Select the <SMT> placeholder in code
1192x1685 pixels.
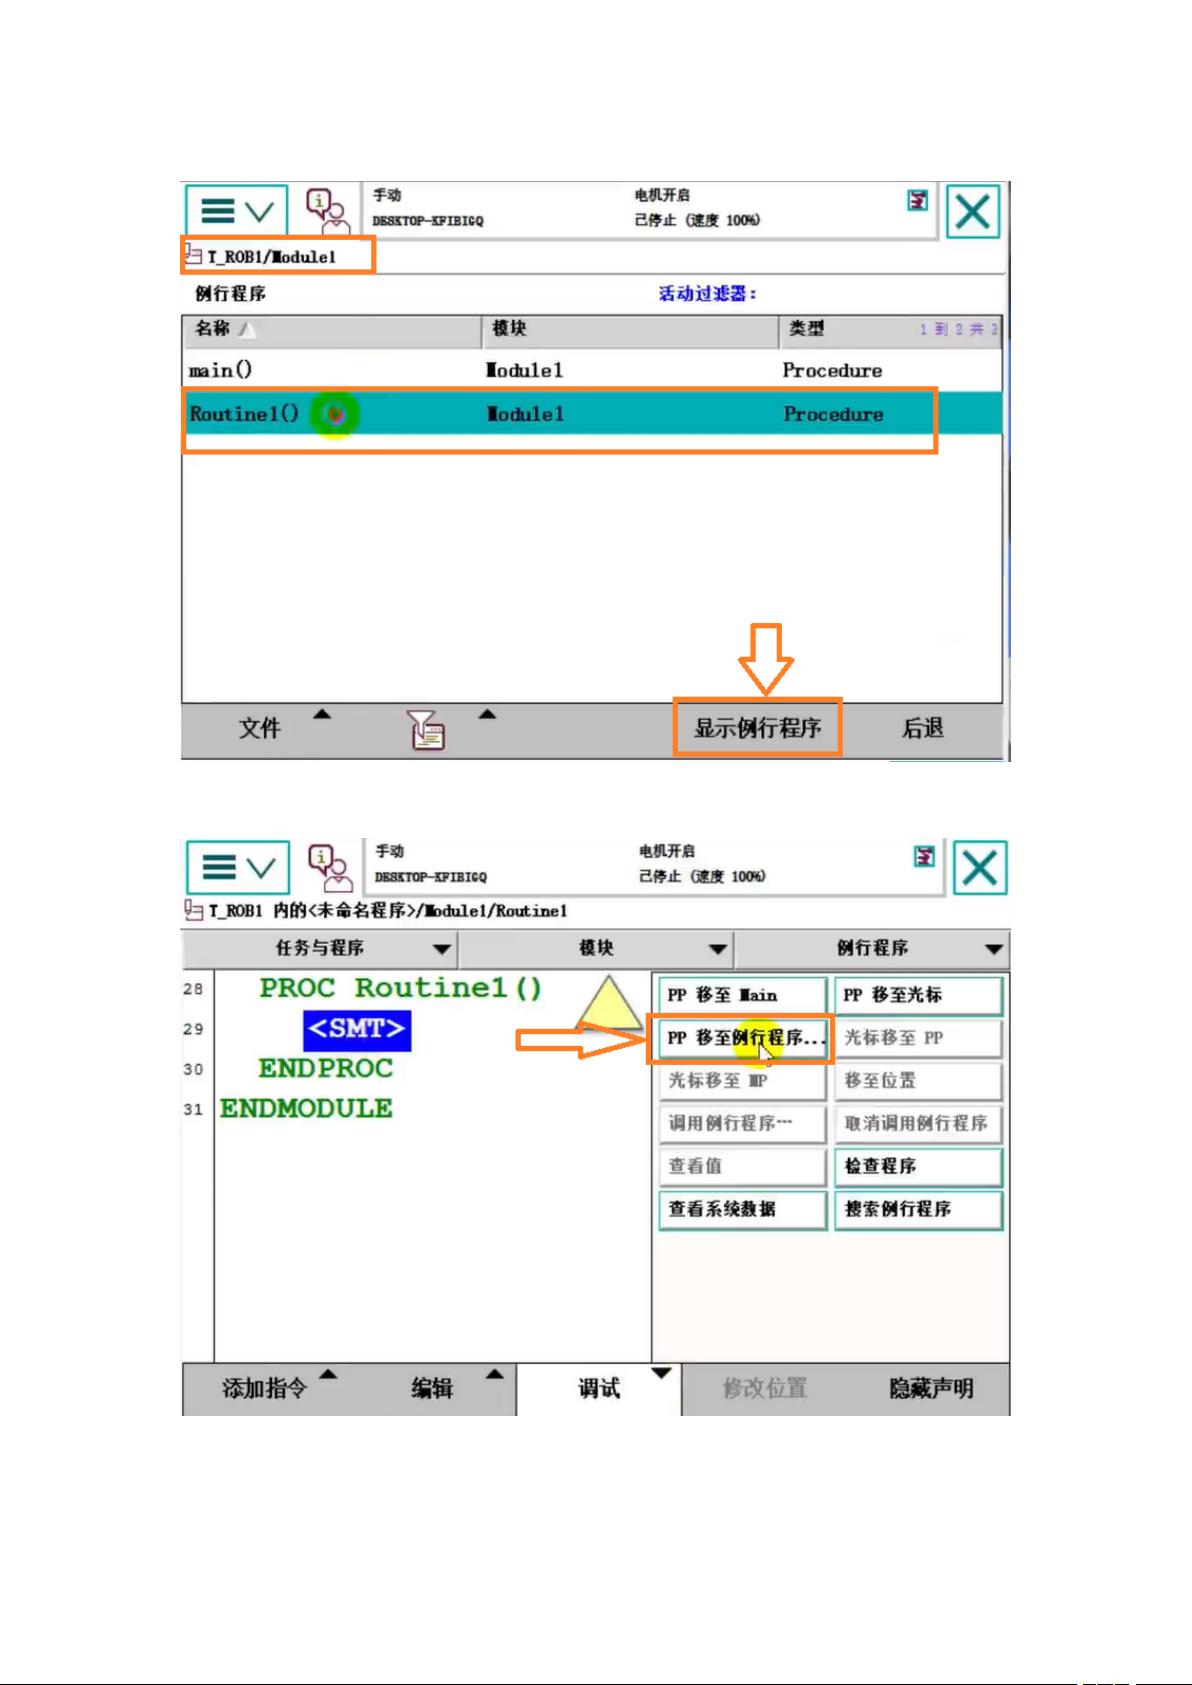pyautogui.click(x=357, y=1029)
